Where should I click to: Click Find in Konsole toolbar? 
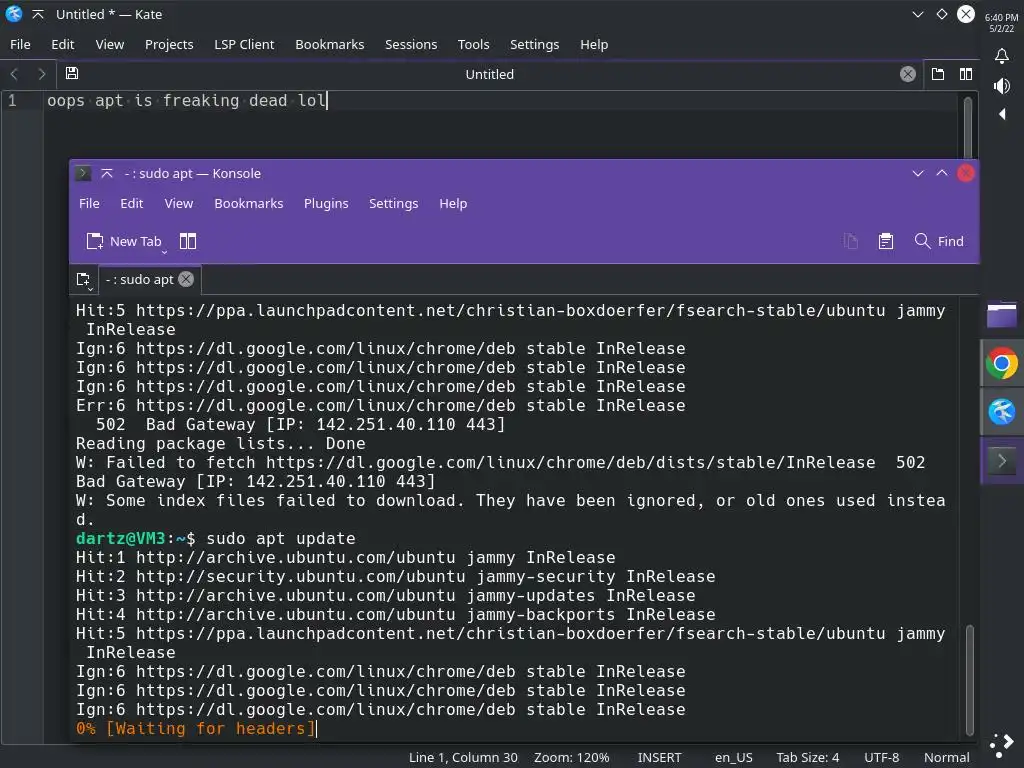click(939, 241)
